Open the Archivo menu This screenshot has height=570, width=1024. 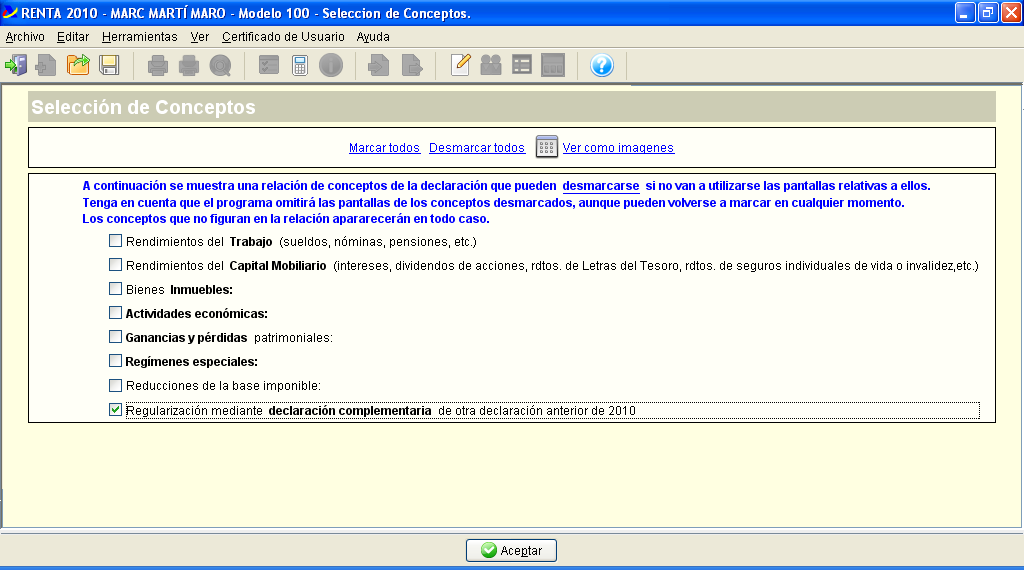pos(25,37)
